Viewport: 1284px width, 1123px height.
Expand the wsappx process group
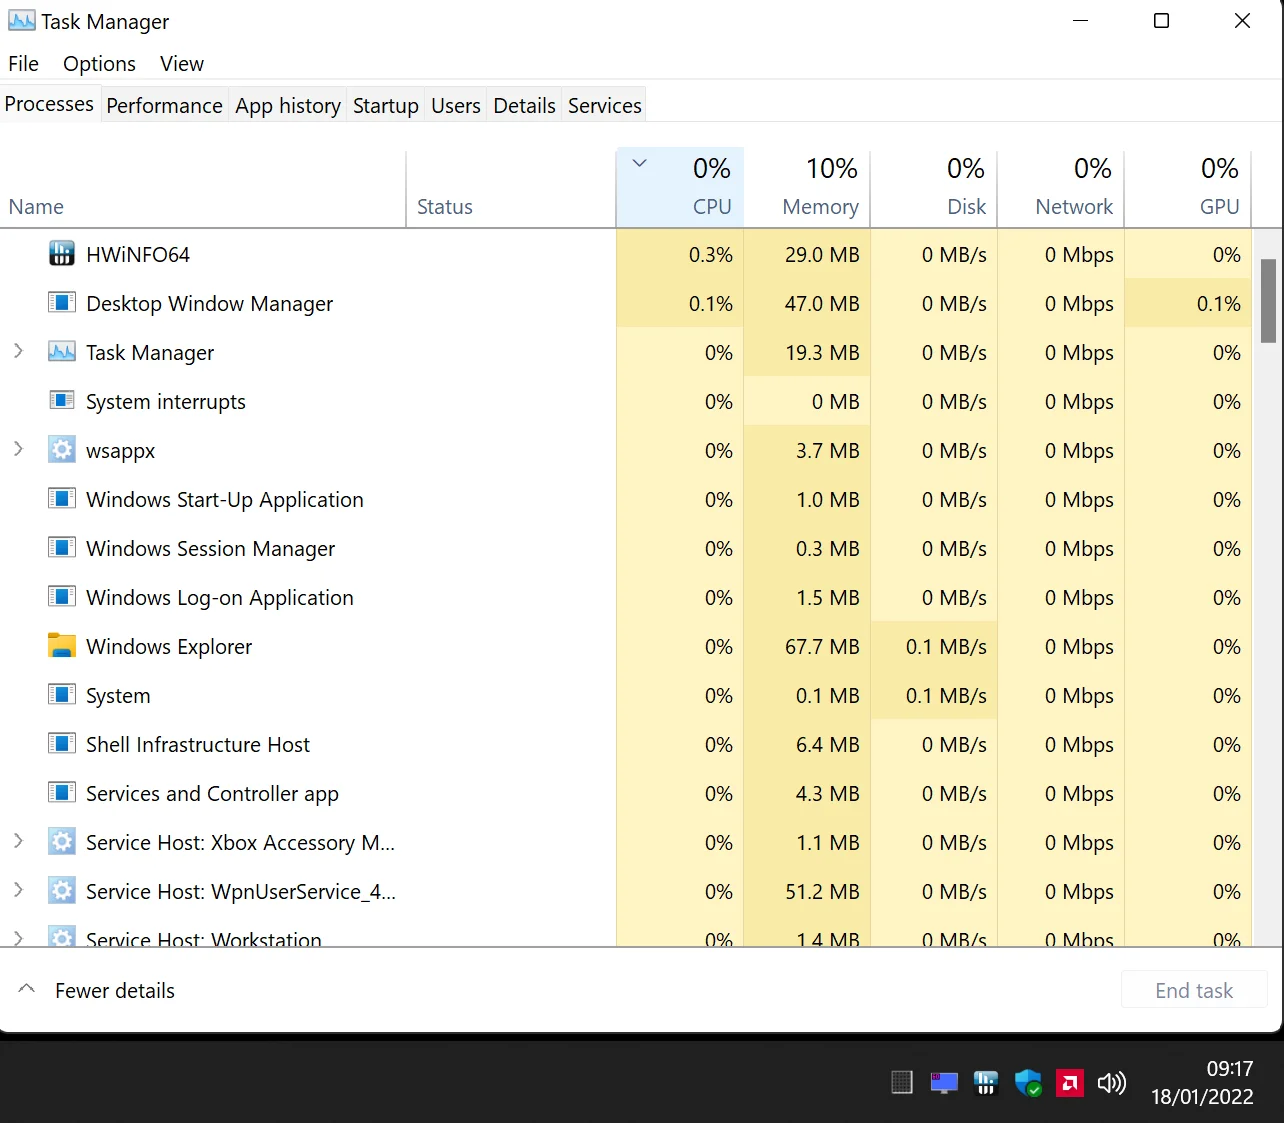(18, 449)
